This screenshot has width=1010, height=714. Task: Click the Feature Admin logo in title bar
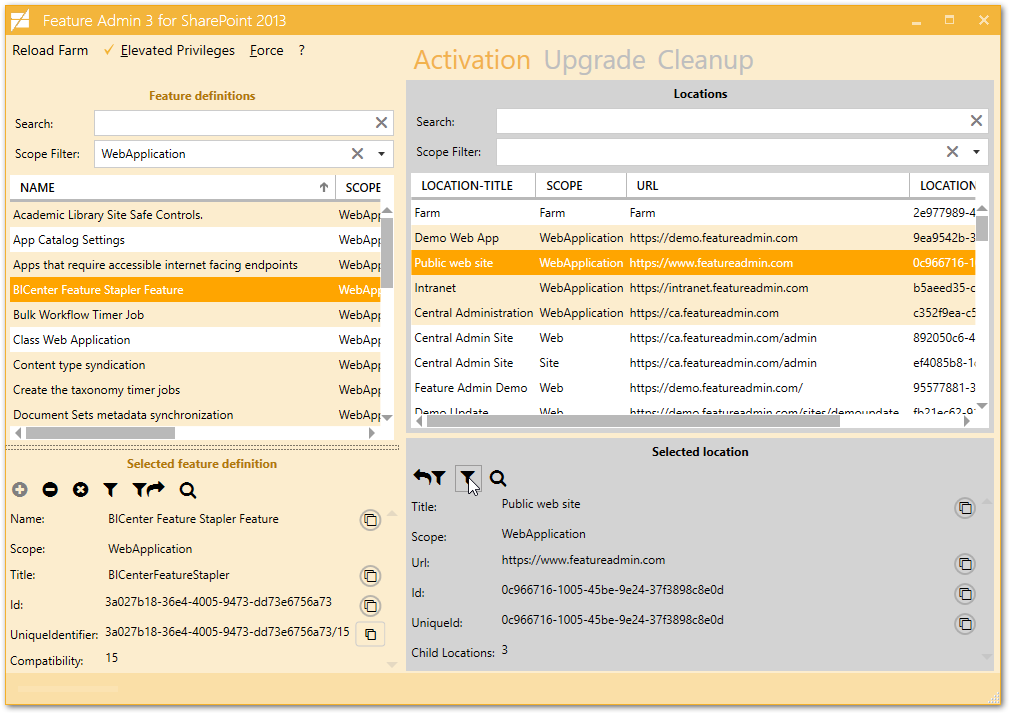pyautogui.click(x=21, y=20)
